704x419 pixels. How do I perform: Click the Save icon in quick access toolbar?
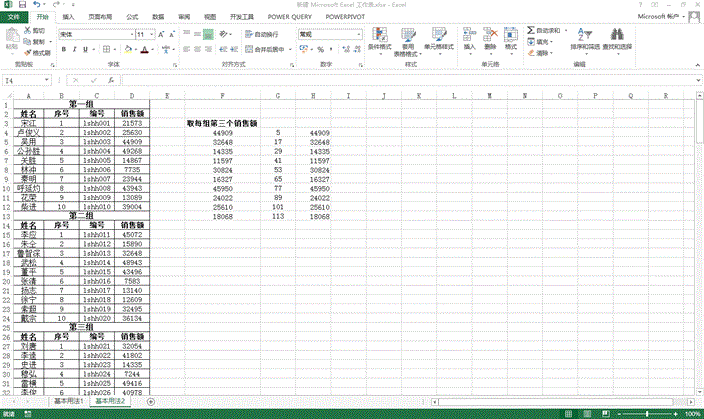[20, 5]
